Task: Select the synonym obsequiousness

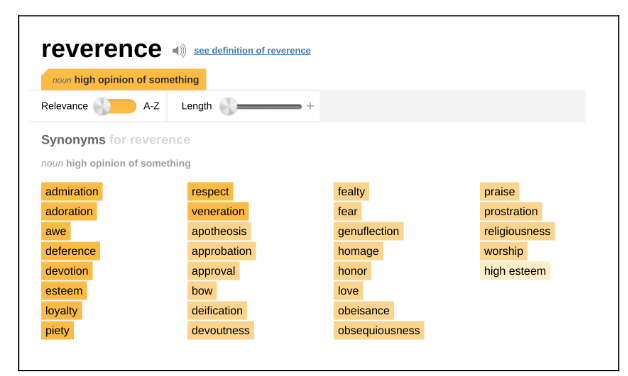Action: (379, 330)
